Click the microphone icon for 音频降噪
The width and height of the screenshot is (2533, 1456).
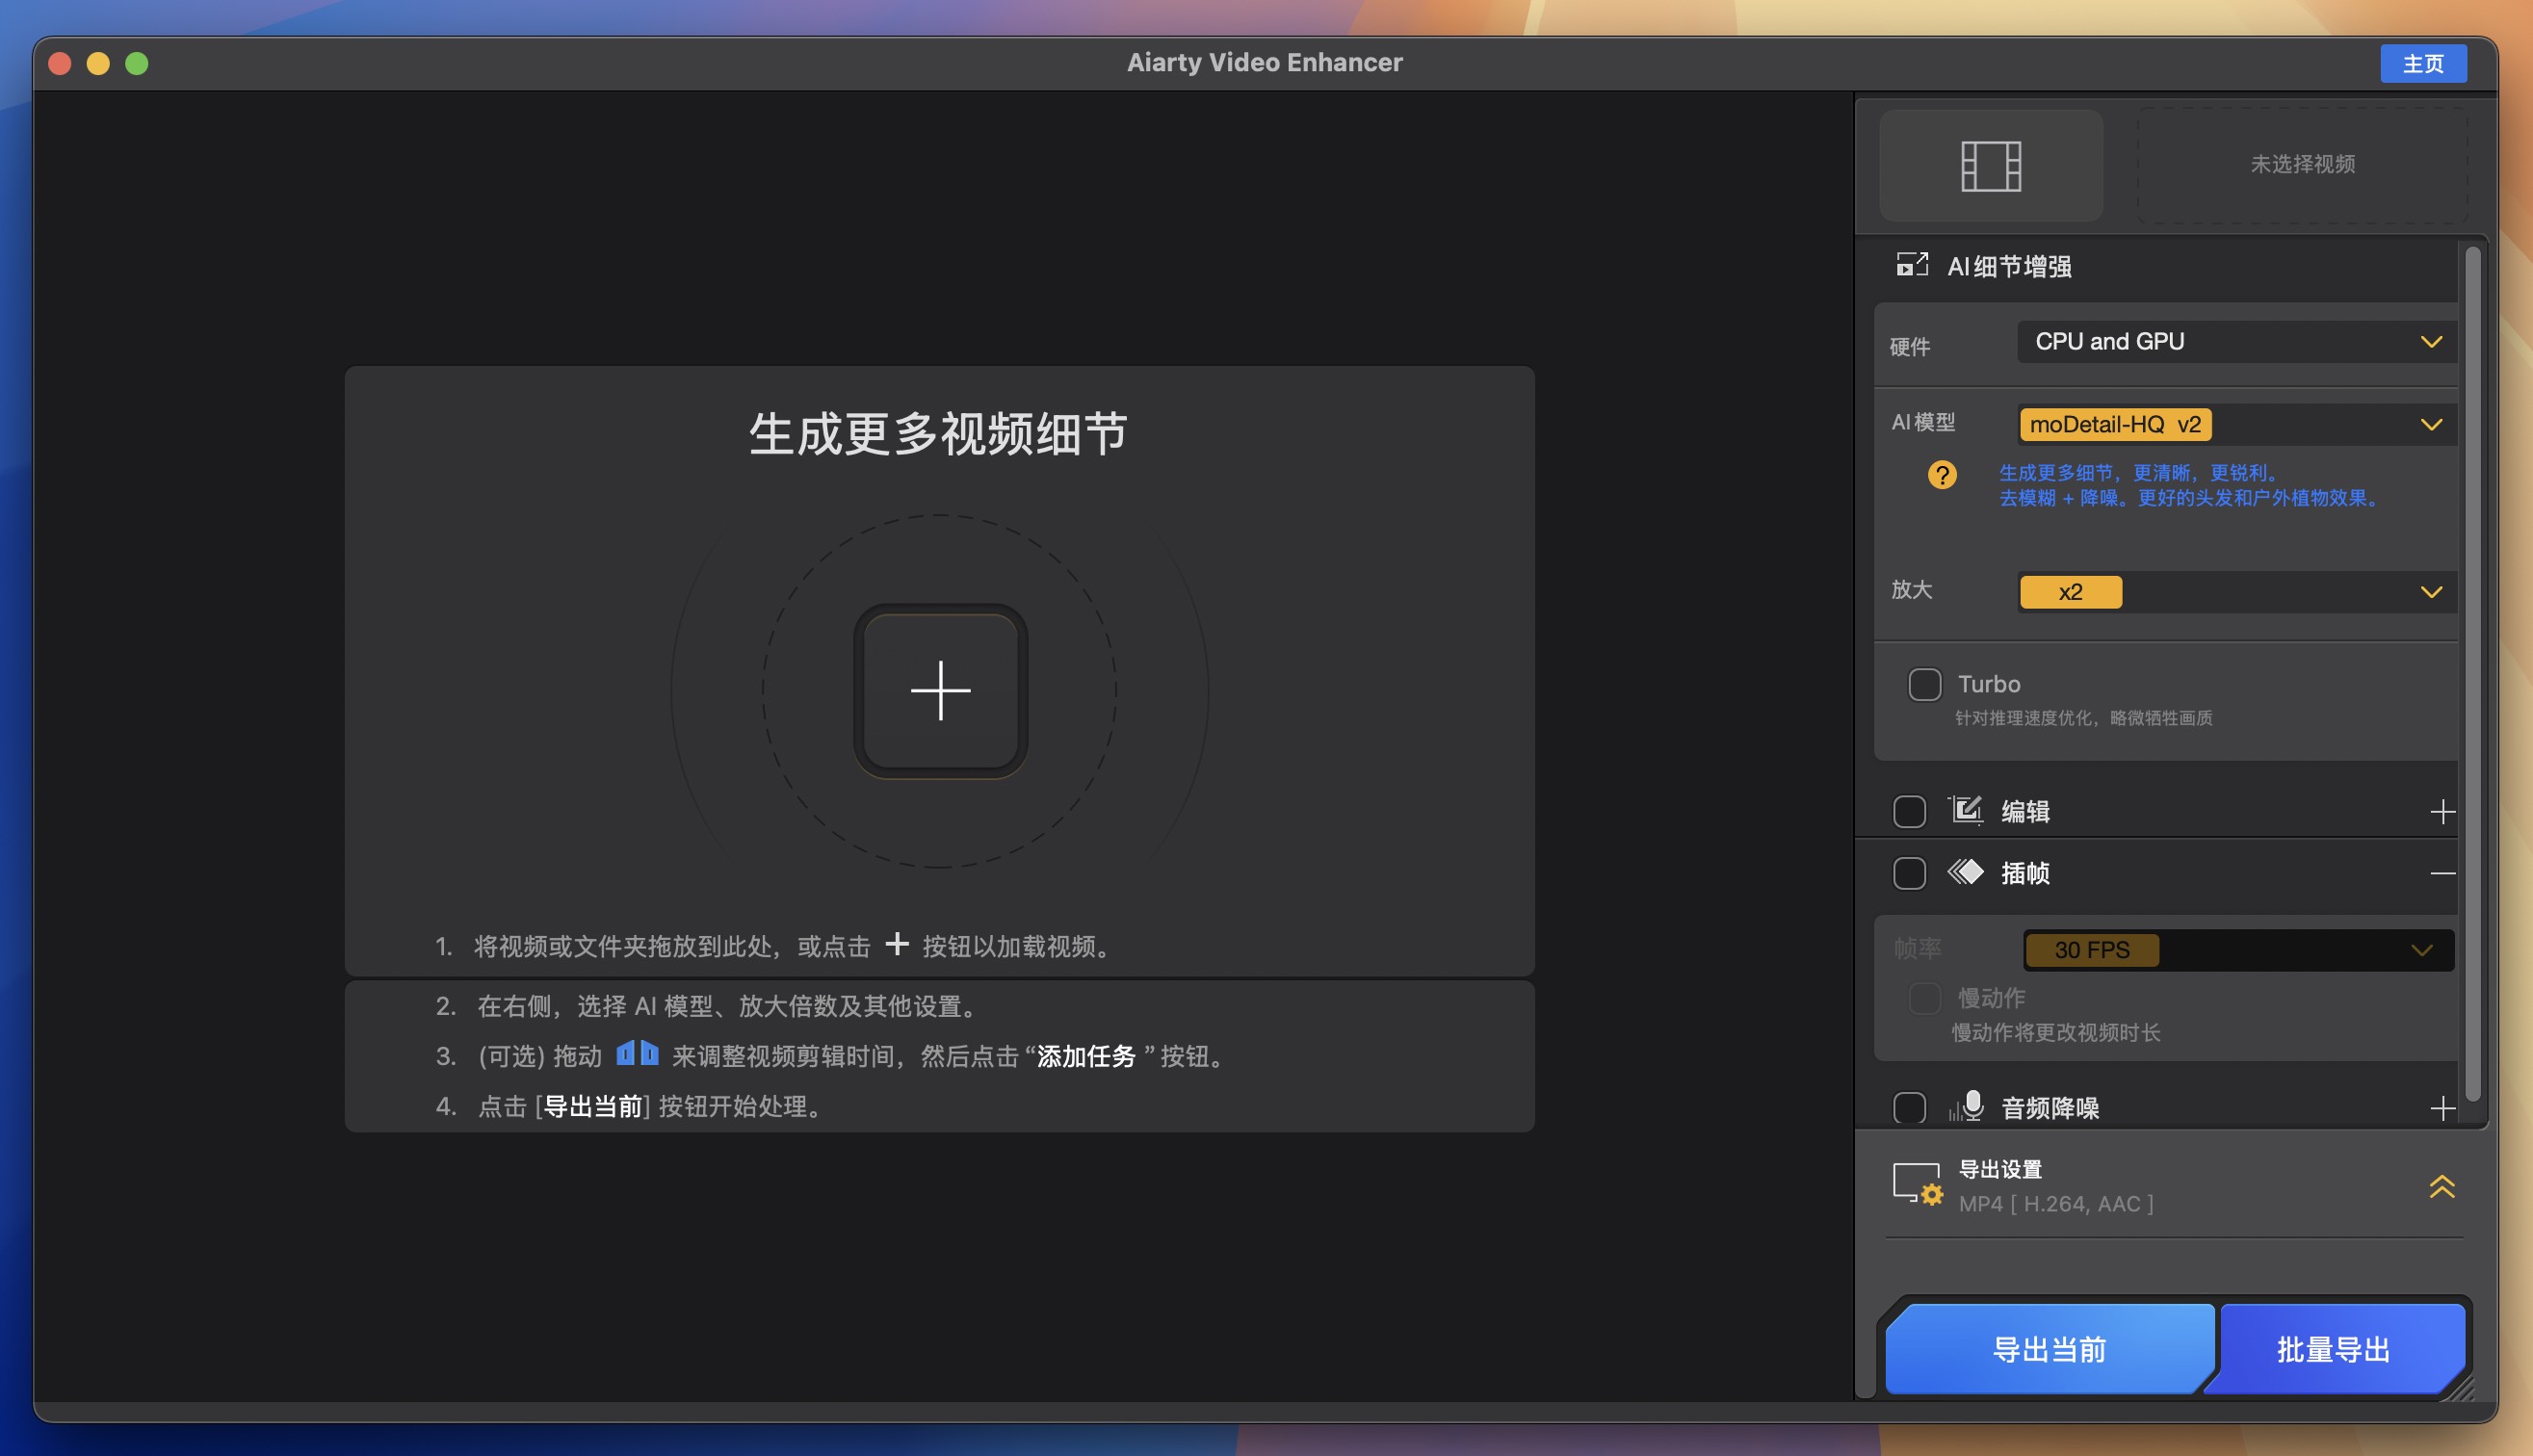1968,1106
